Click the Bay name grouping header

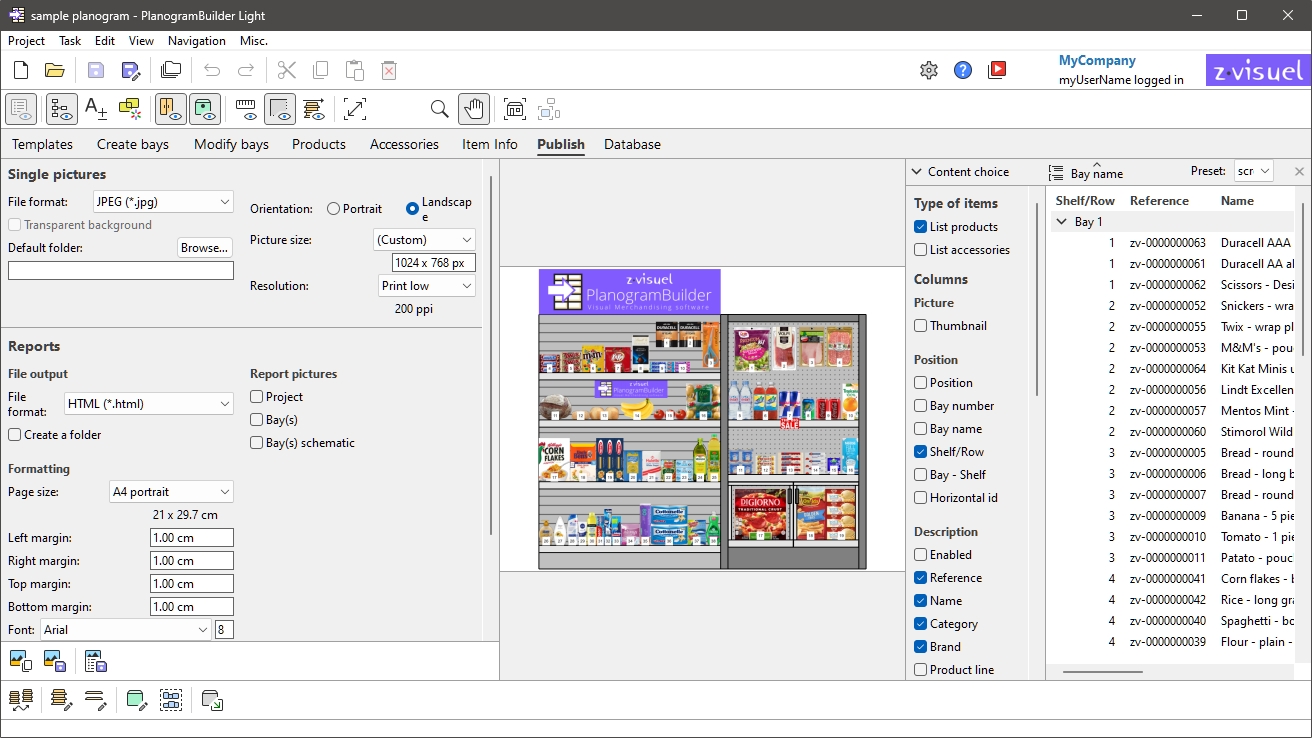click(x=1096, y=173)
